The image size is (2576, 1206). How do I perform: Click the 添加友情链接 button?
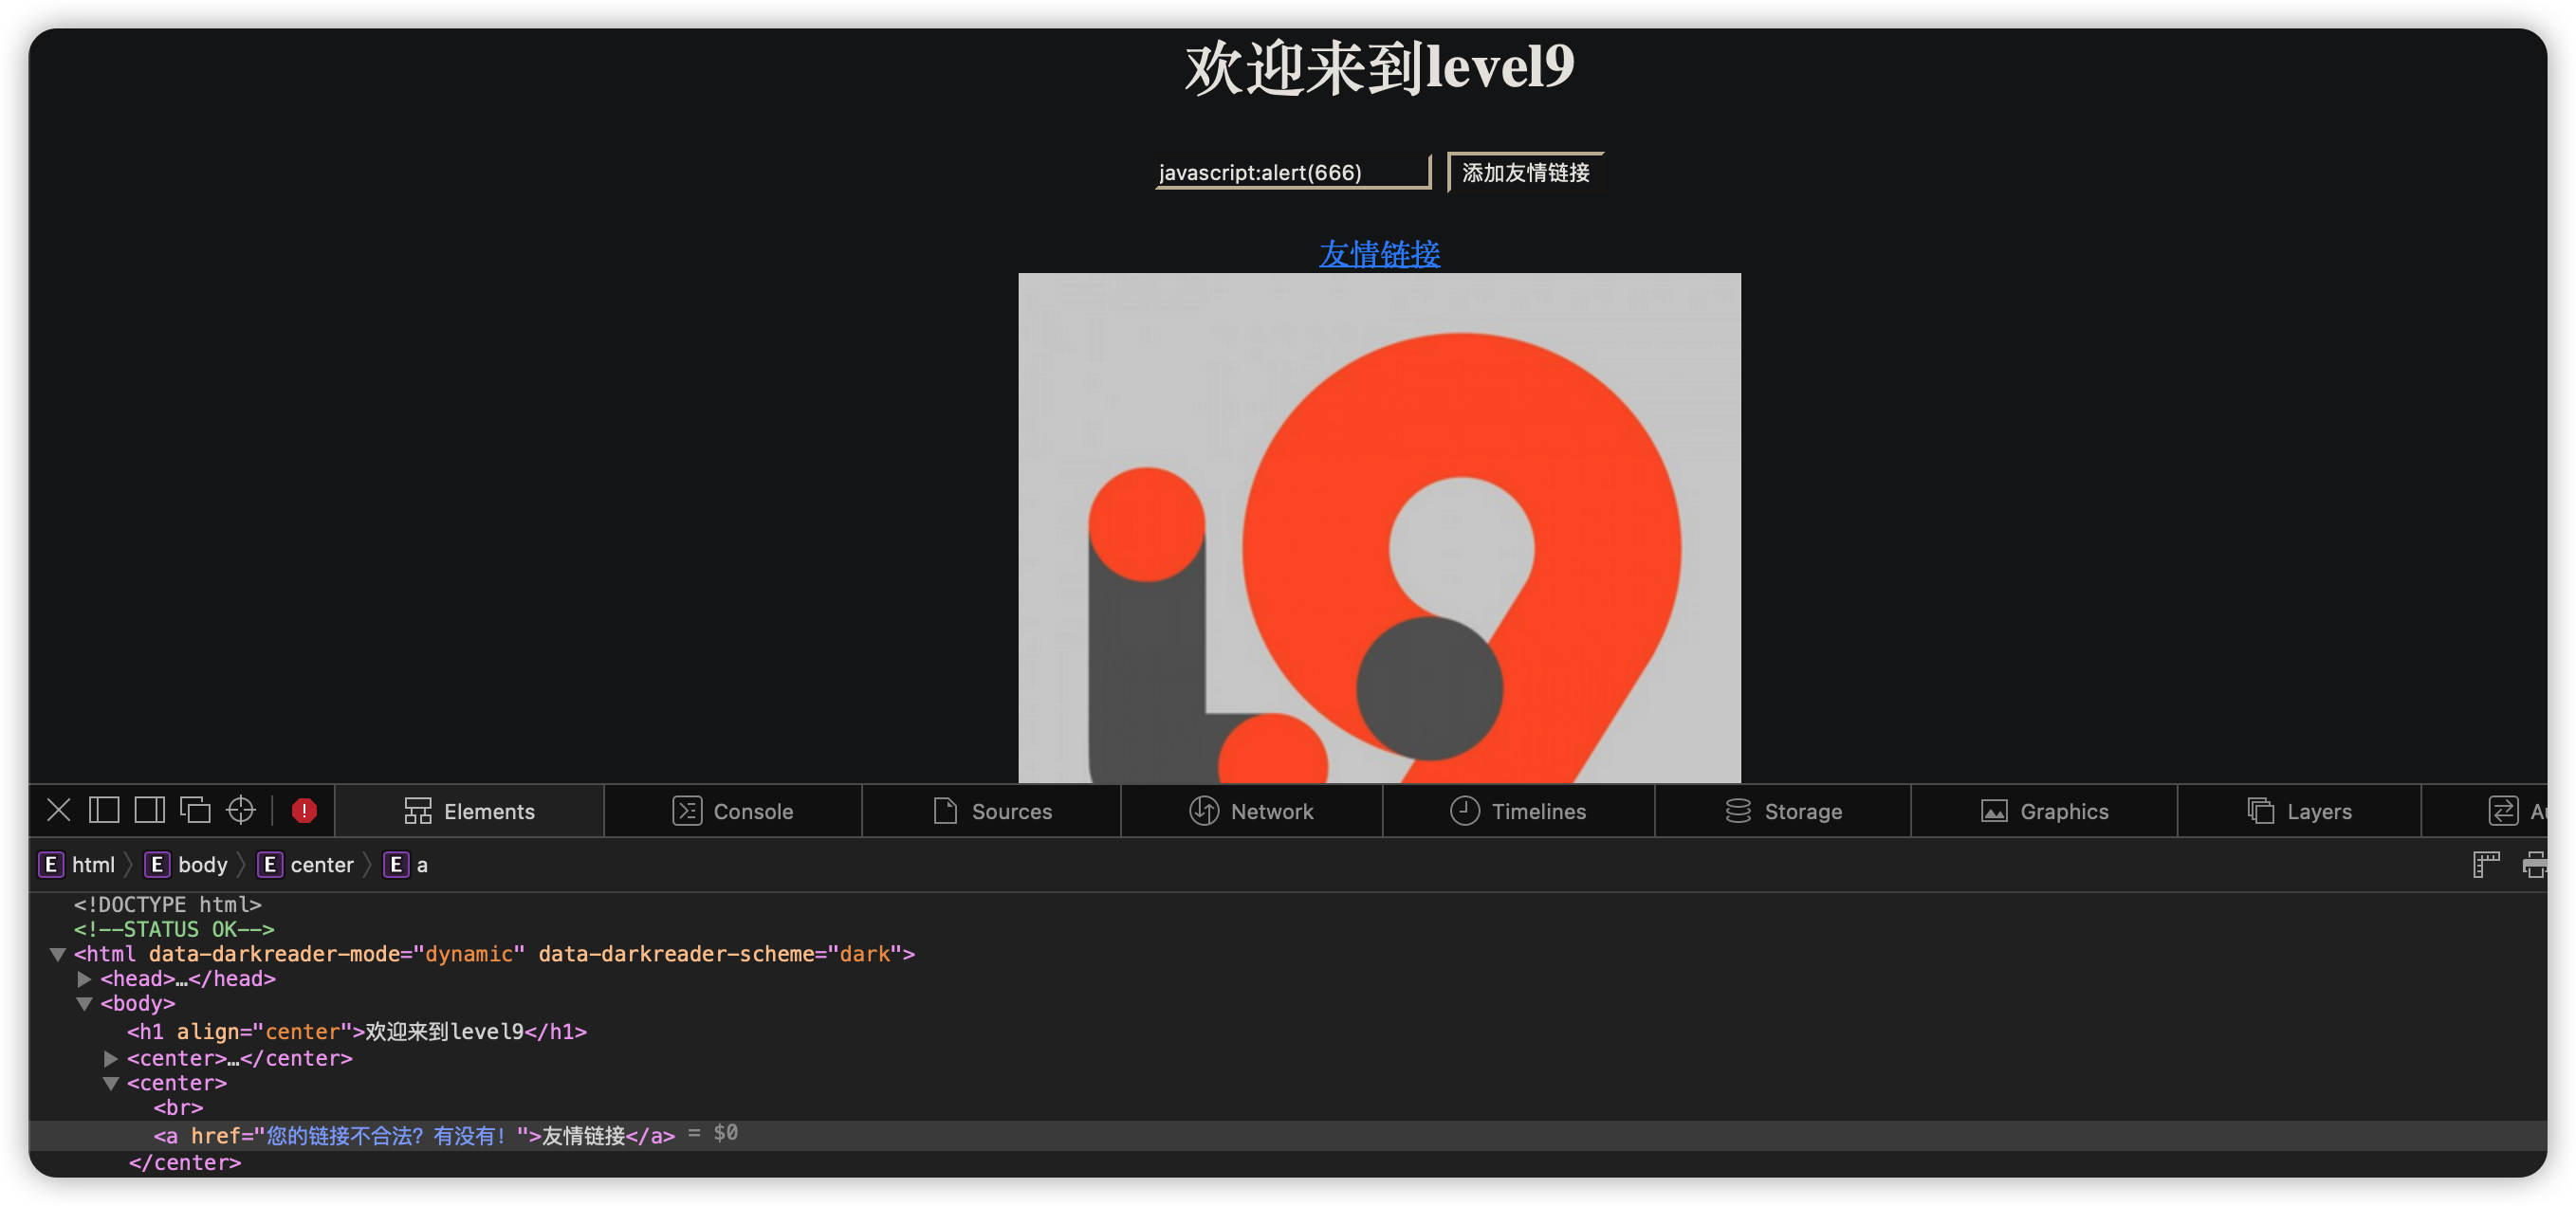pyautogui.click(x=1525, y=172)
